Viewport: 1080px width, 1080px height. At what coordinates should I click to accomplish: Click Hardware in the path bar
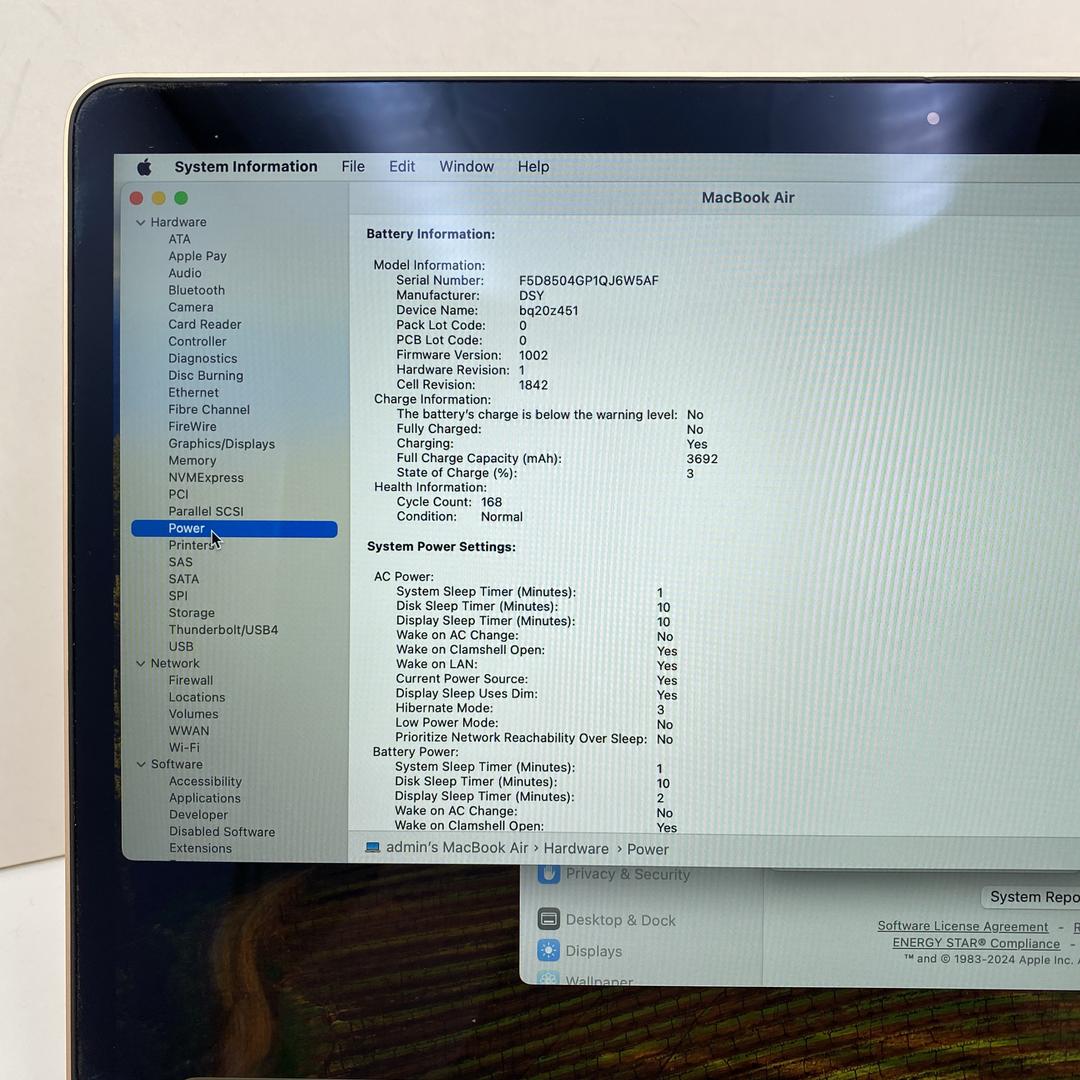(x=576, y=849)
